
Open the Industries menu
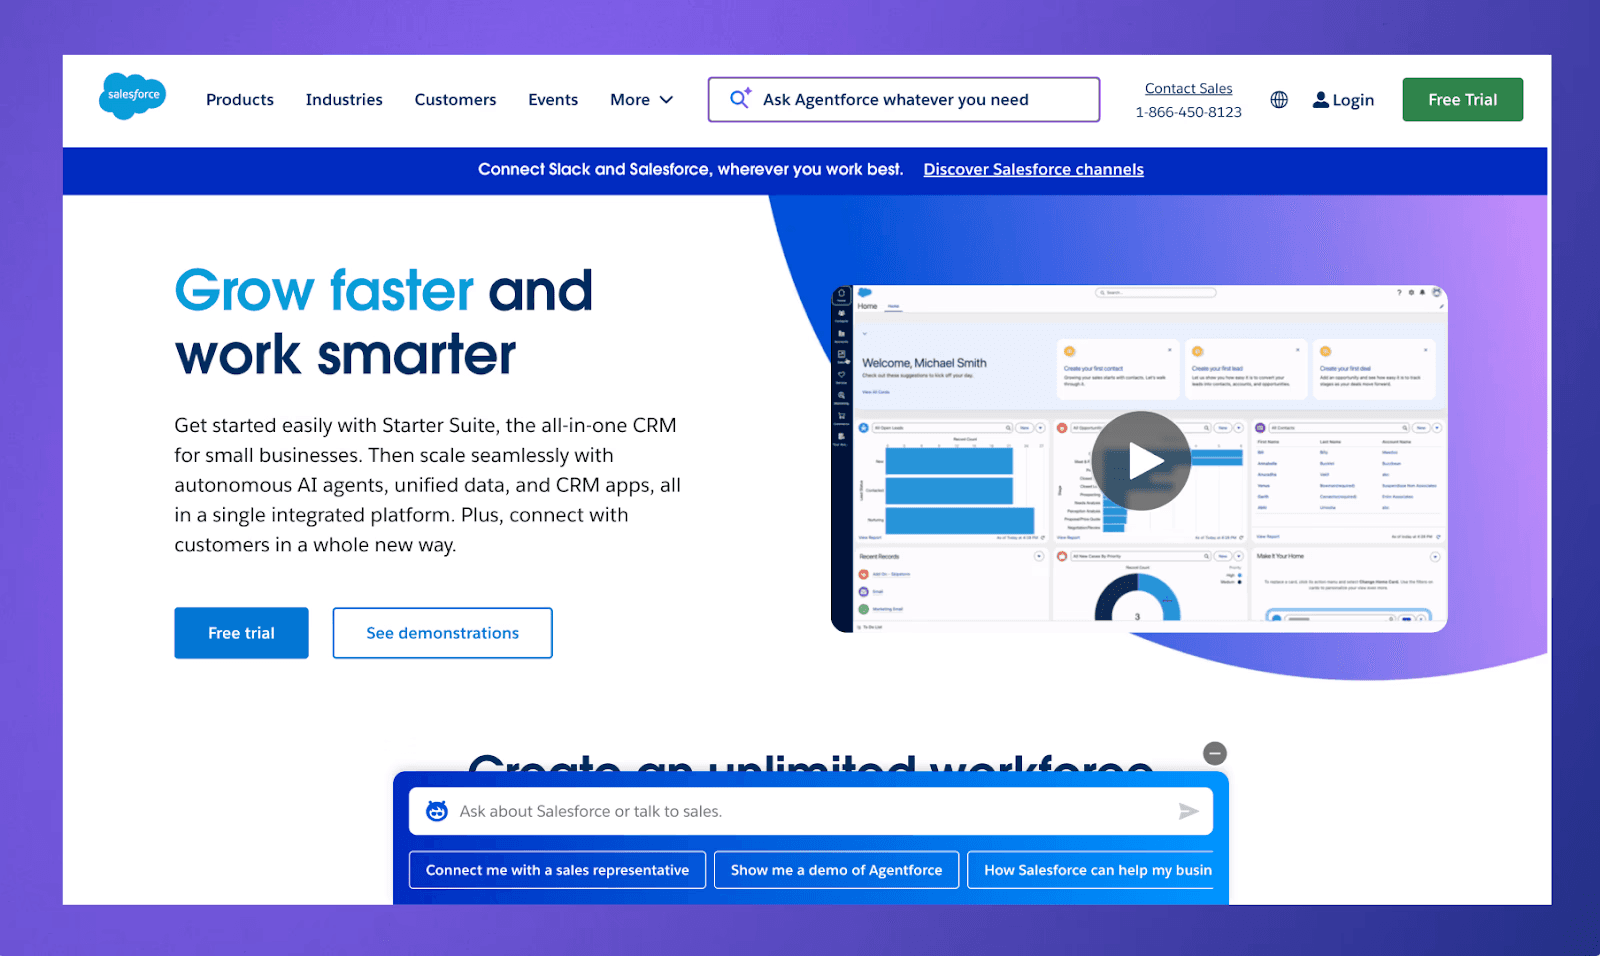pyautogui.click(x=344, y=99)
